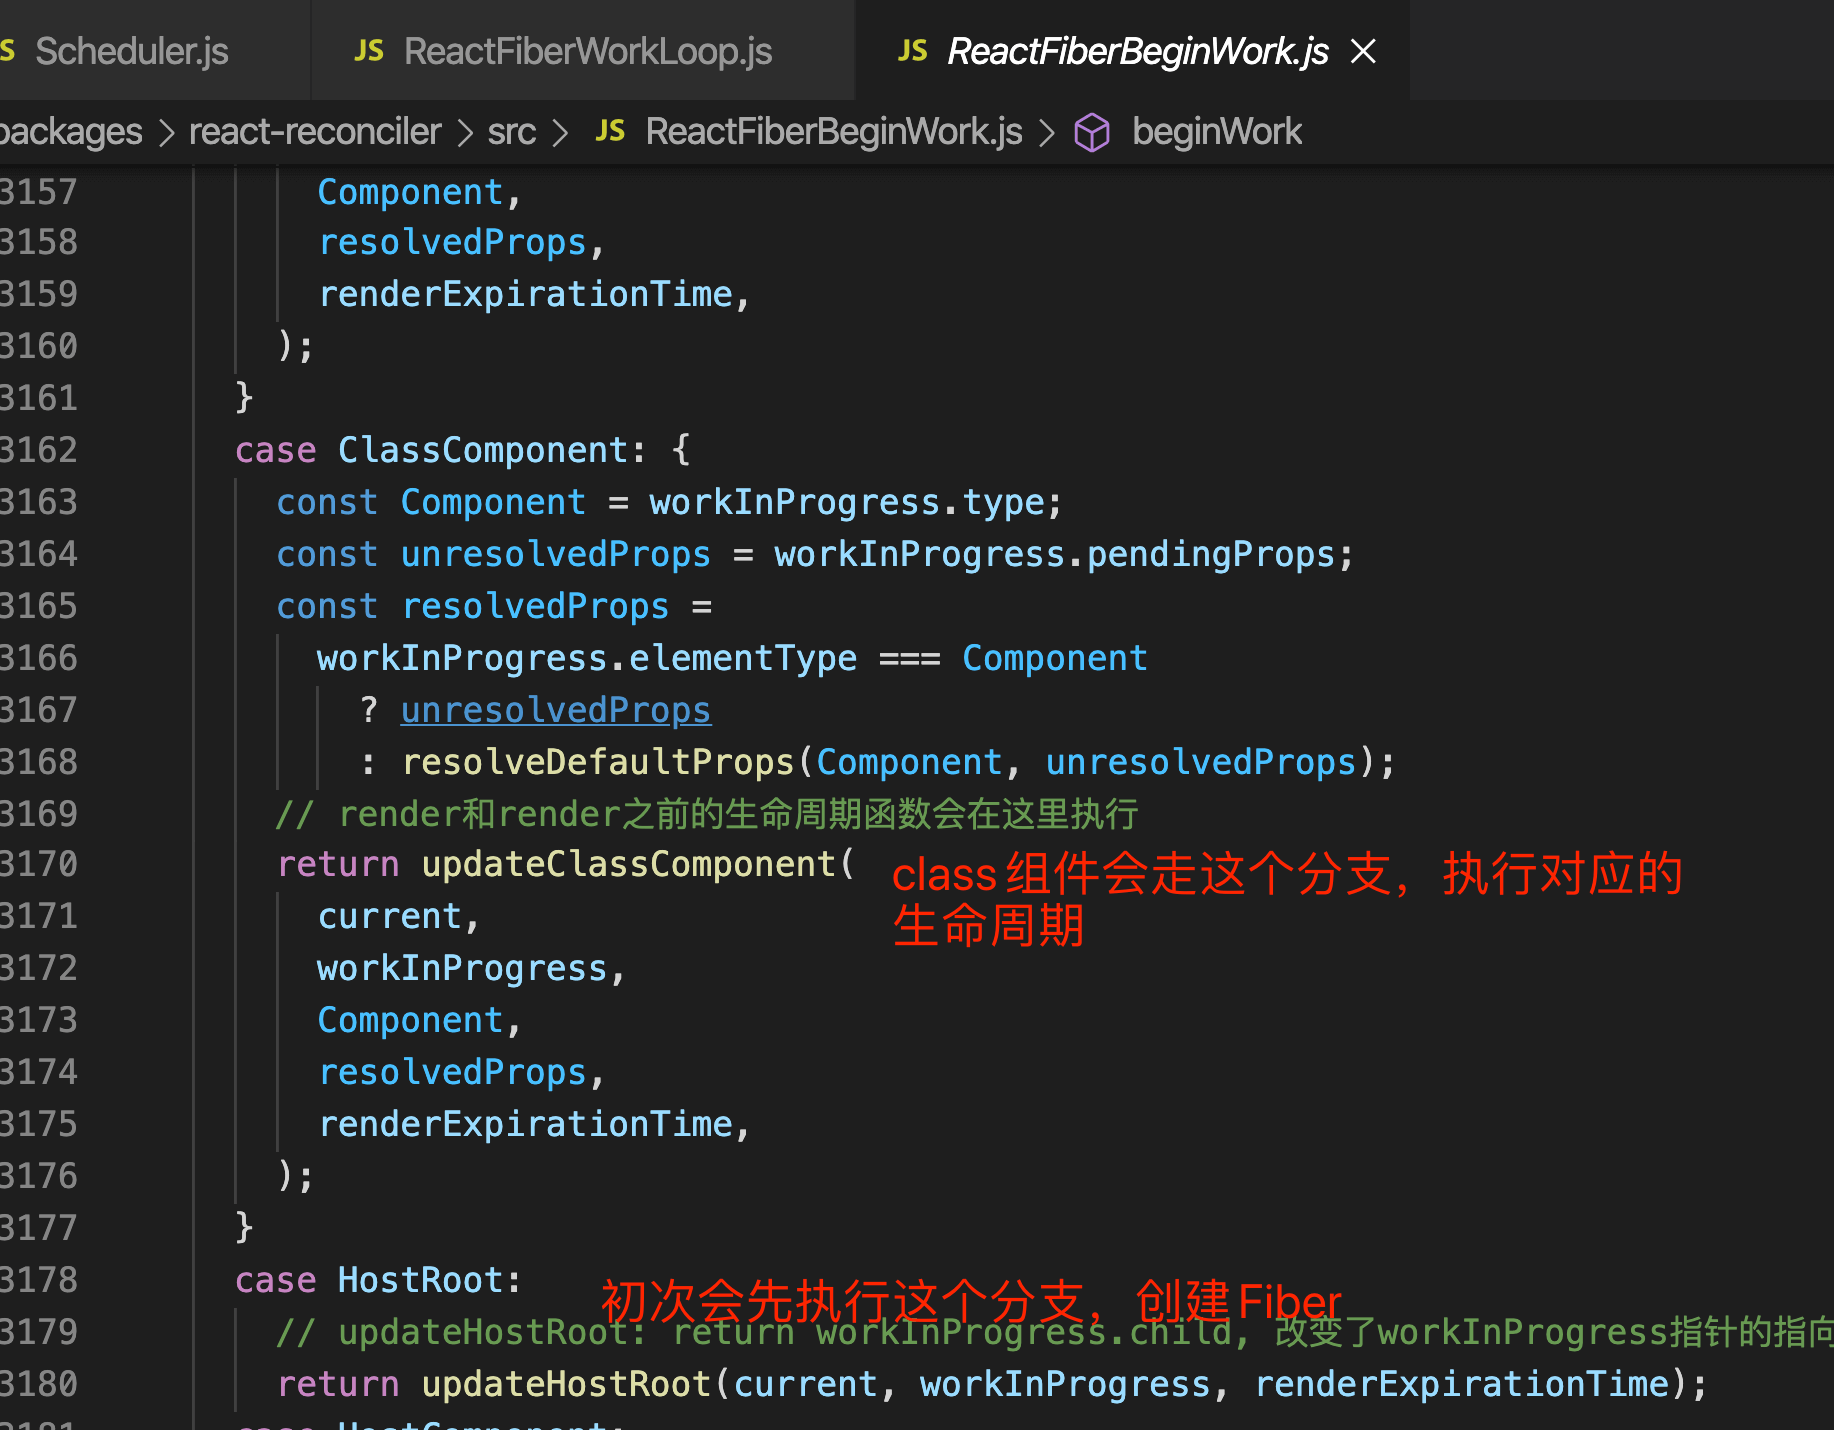Screen dimensions: 1834x1430
Task: Open the src breadcrumb folder
Action: (511, 131)
